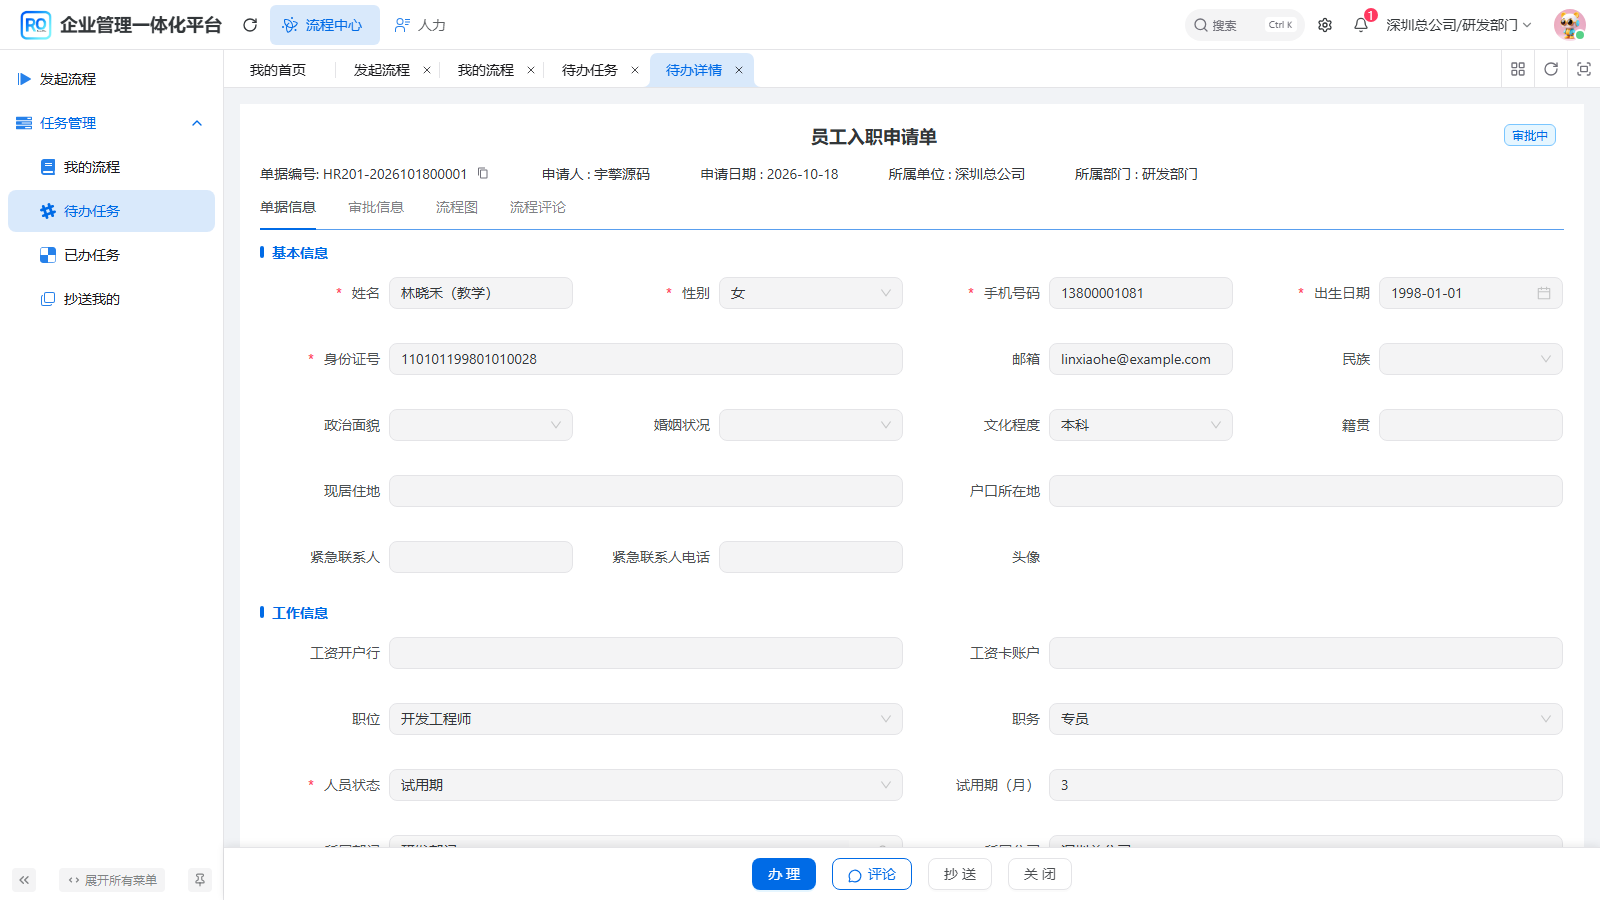This screenshot has width=1600, height=900.
Task: Click the 户口所在地 field
Action: coord(1306,491)
